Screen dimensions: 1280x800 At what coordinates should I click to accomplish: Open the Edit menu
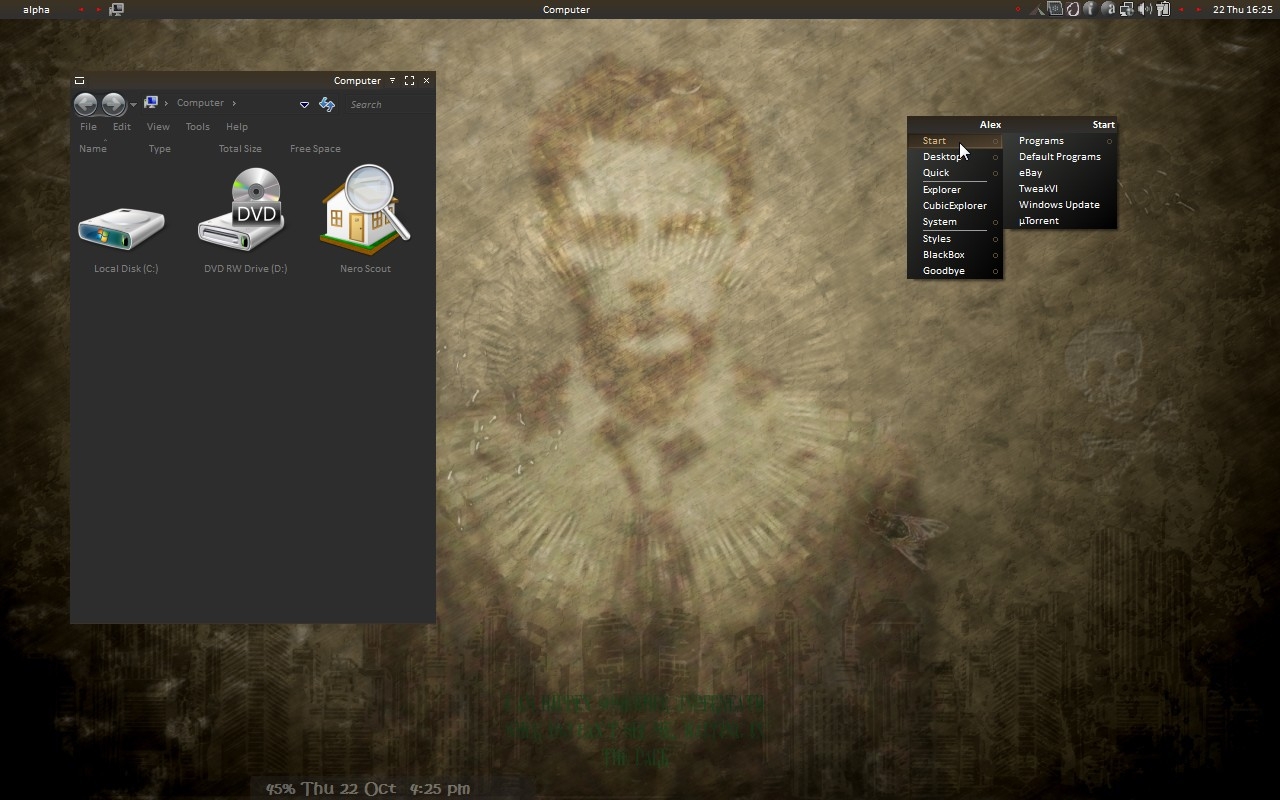122,127
